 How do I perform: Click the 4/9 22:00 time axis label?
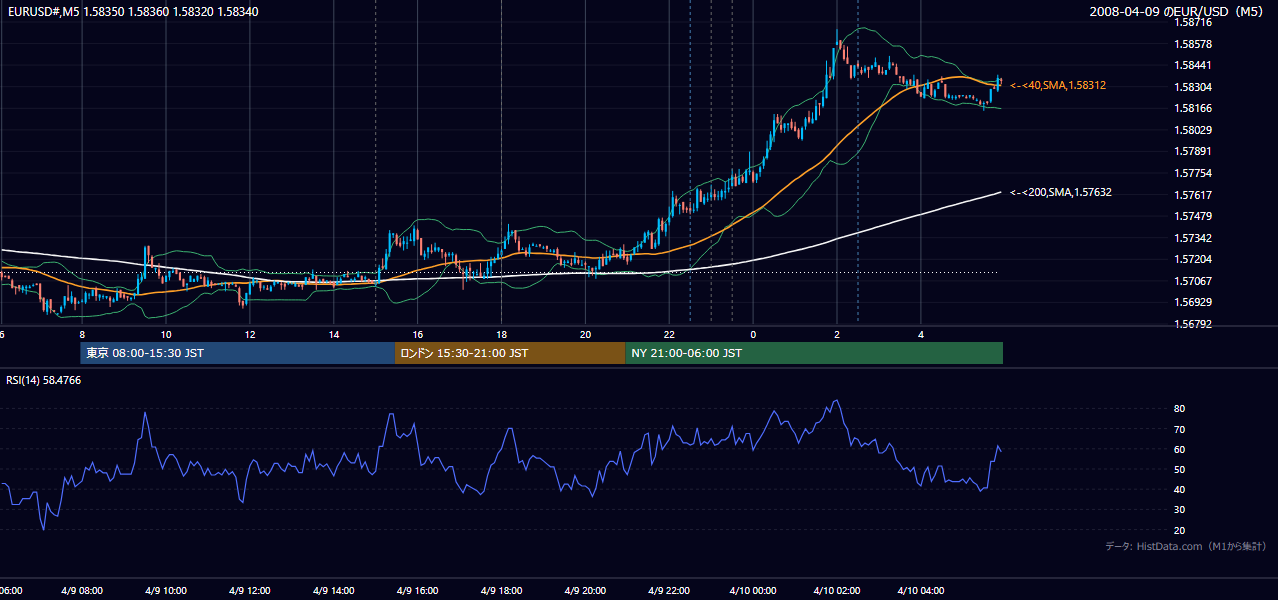tap(669, 590)
